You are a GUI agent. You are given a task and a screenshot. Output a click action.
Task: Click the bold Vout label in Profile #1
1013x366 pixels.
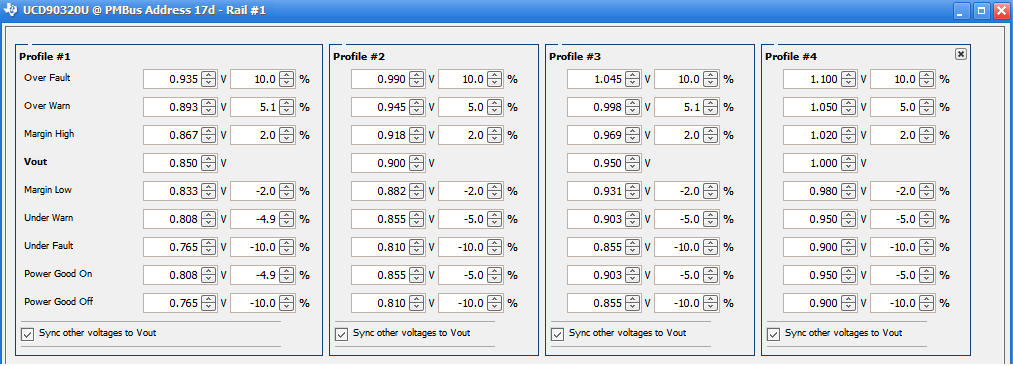click(35, 162)
